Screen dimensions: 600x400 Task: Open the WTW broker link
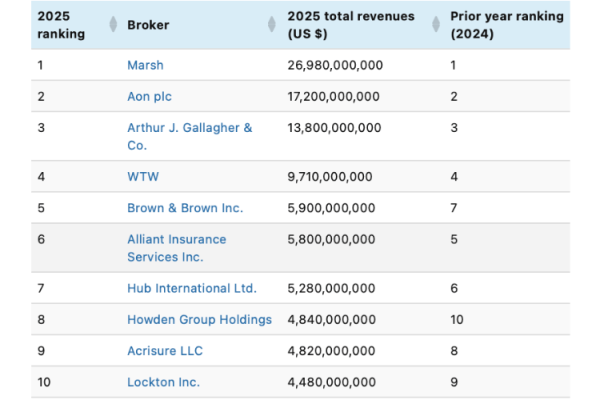coord(143,176)
